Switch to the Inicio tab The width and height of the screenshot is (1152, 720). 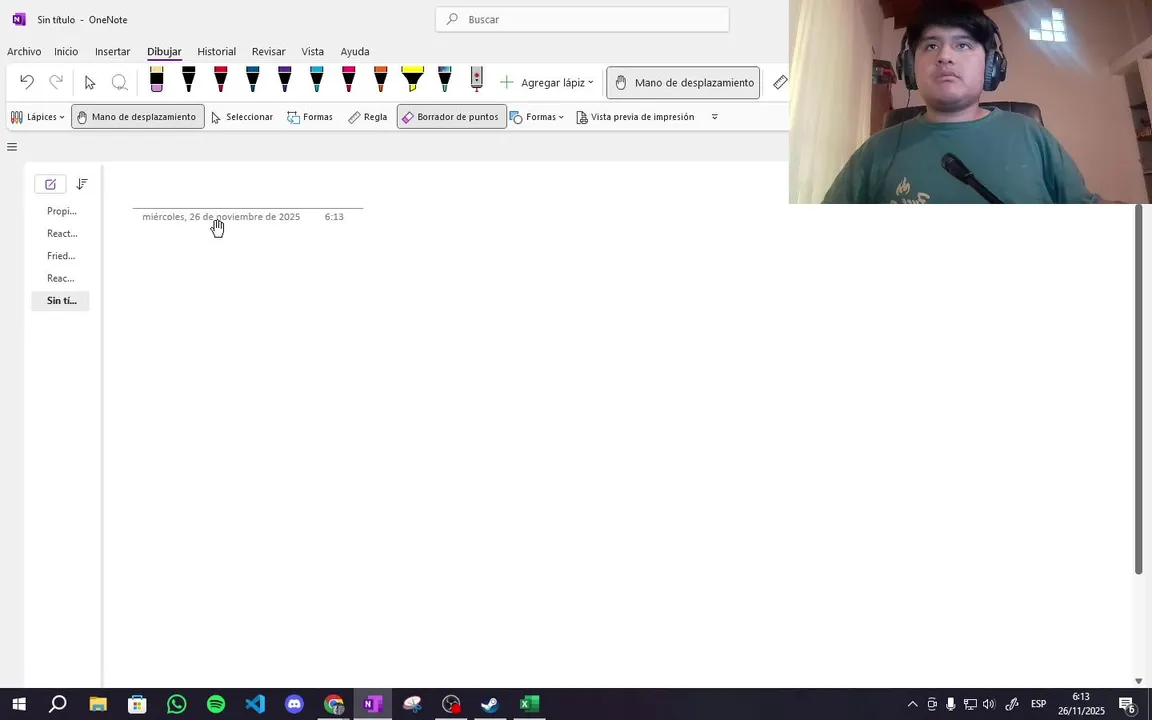[66, 51]
